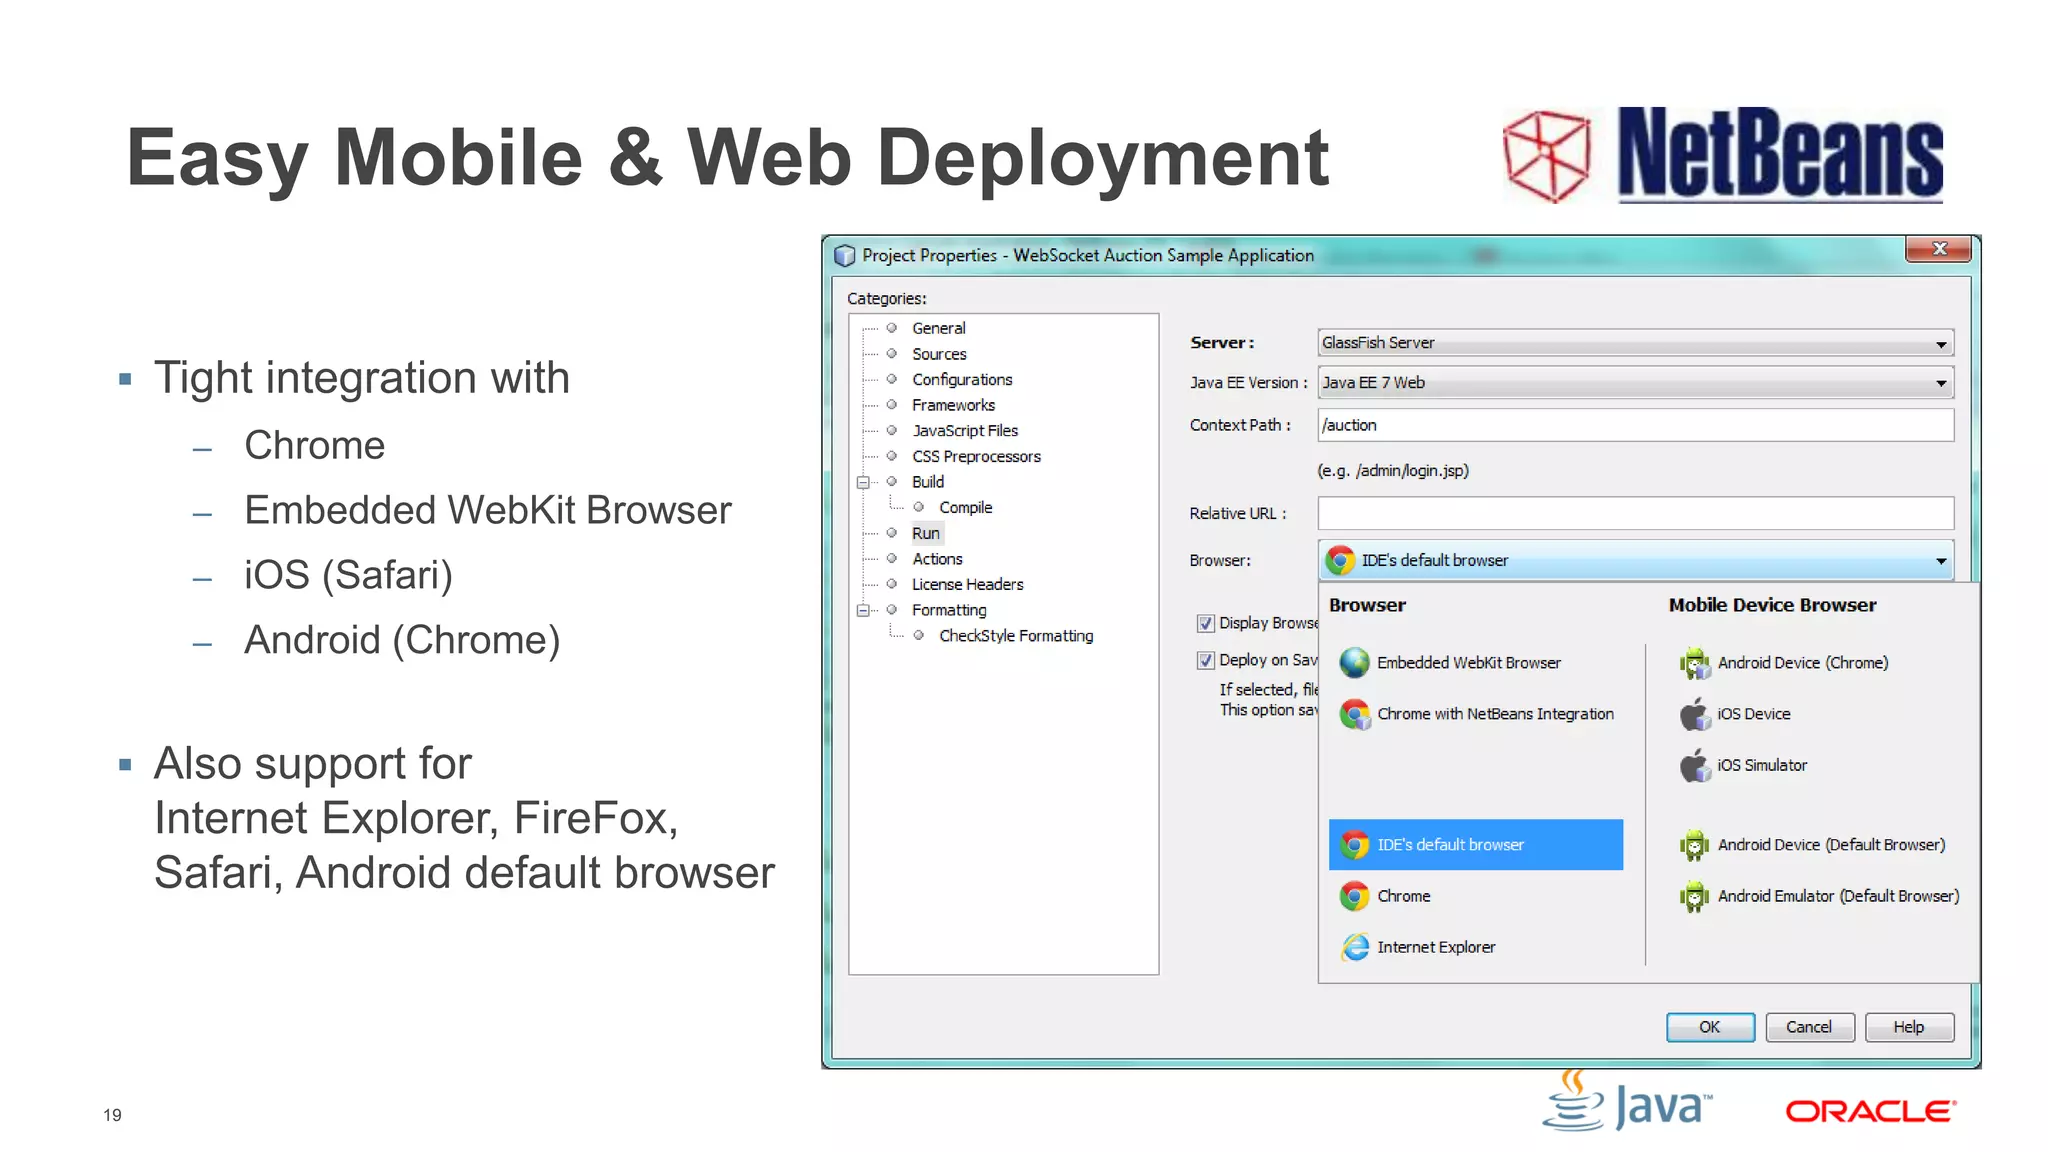
Task: Select Android Emulator (Default Browser) text
Action: [1838, 896]
